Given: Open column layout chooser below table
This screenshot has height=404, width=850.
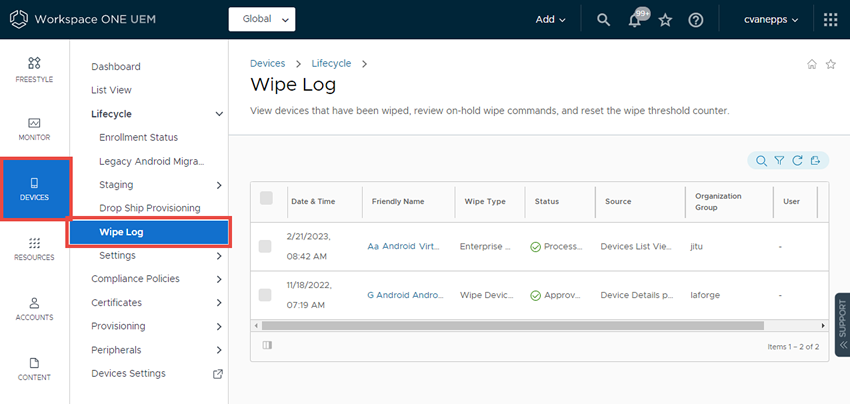Looking at the screenshot, I should [267, 345].
